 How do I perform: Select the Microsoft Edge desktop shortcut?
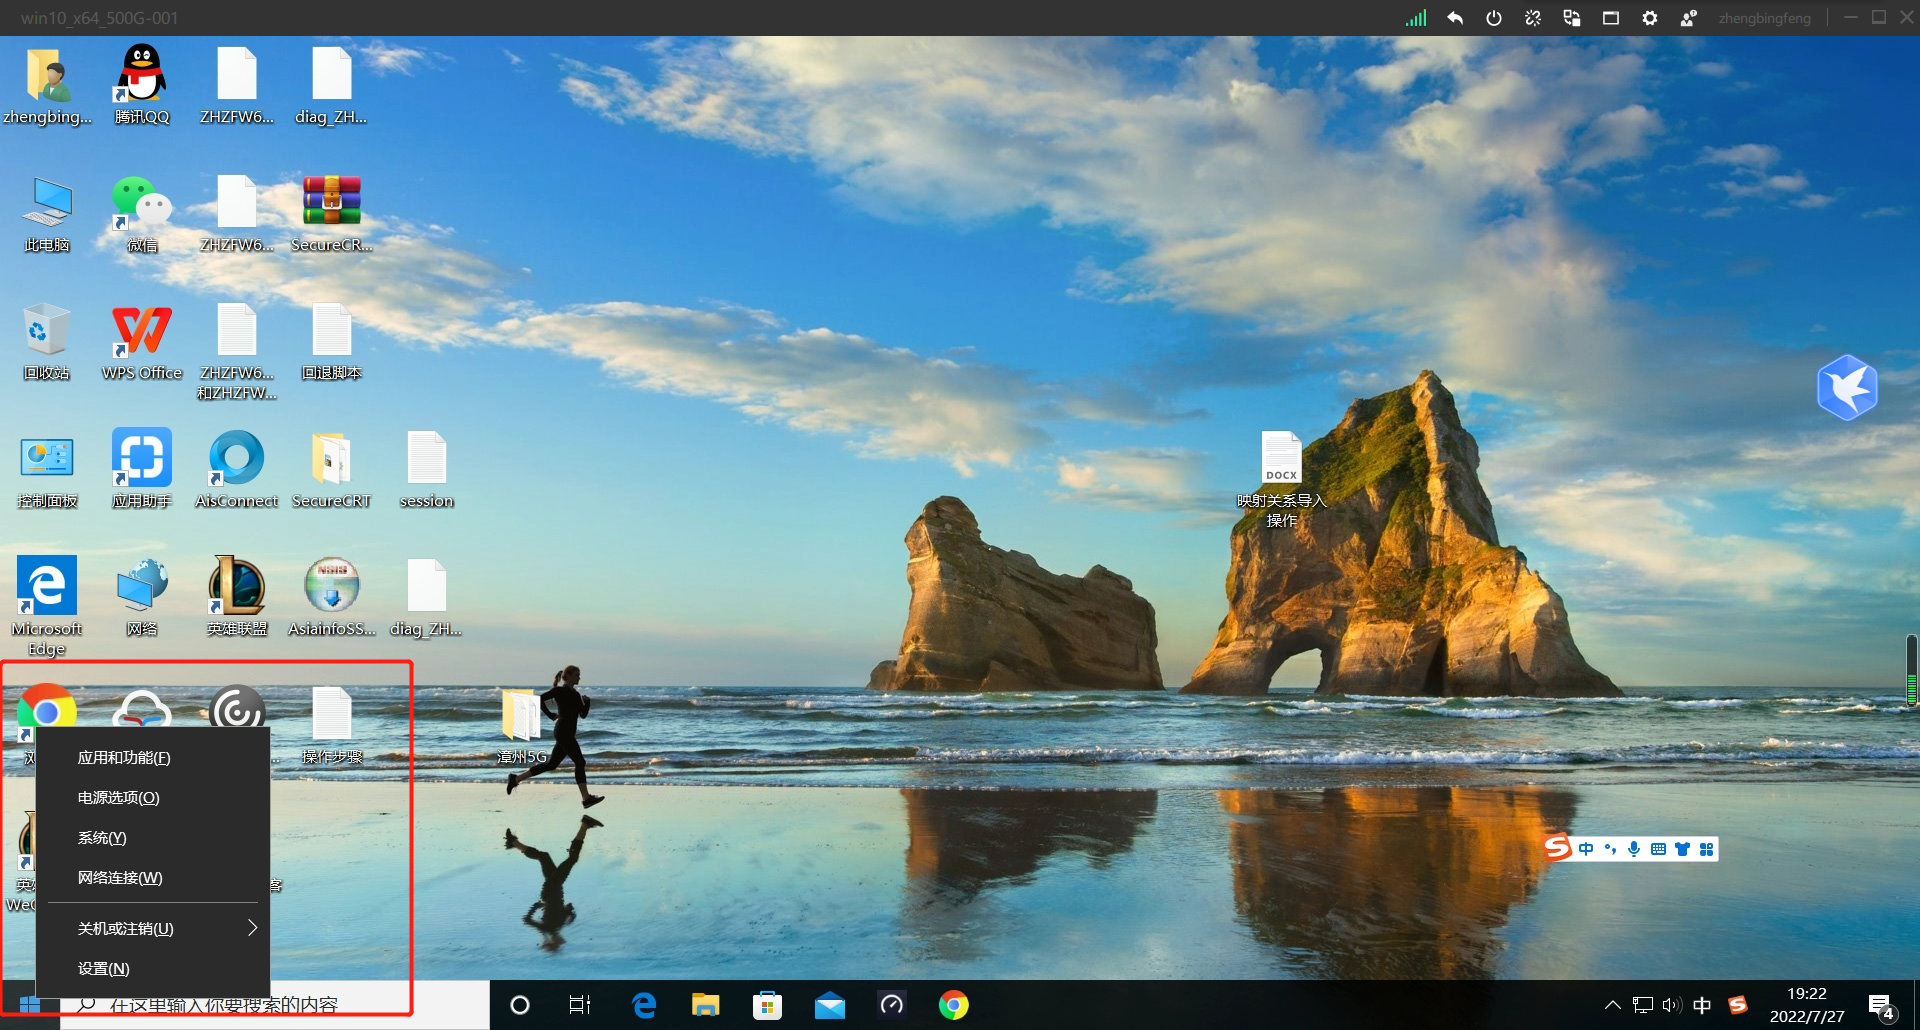click(47, 605)
